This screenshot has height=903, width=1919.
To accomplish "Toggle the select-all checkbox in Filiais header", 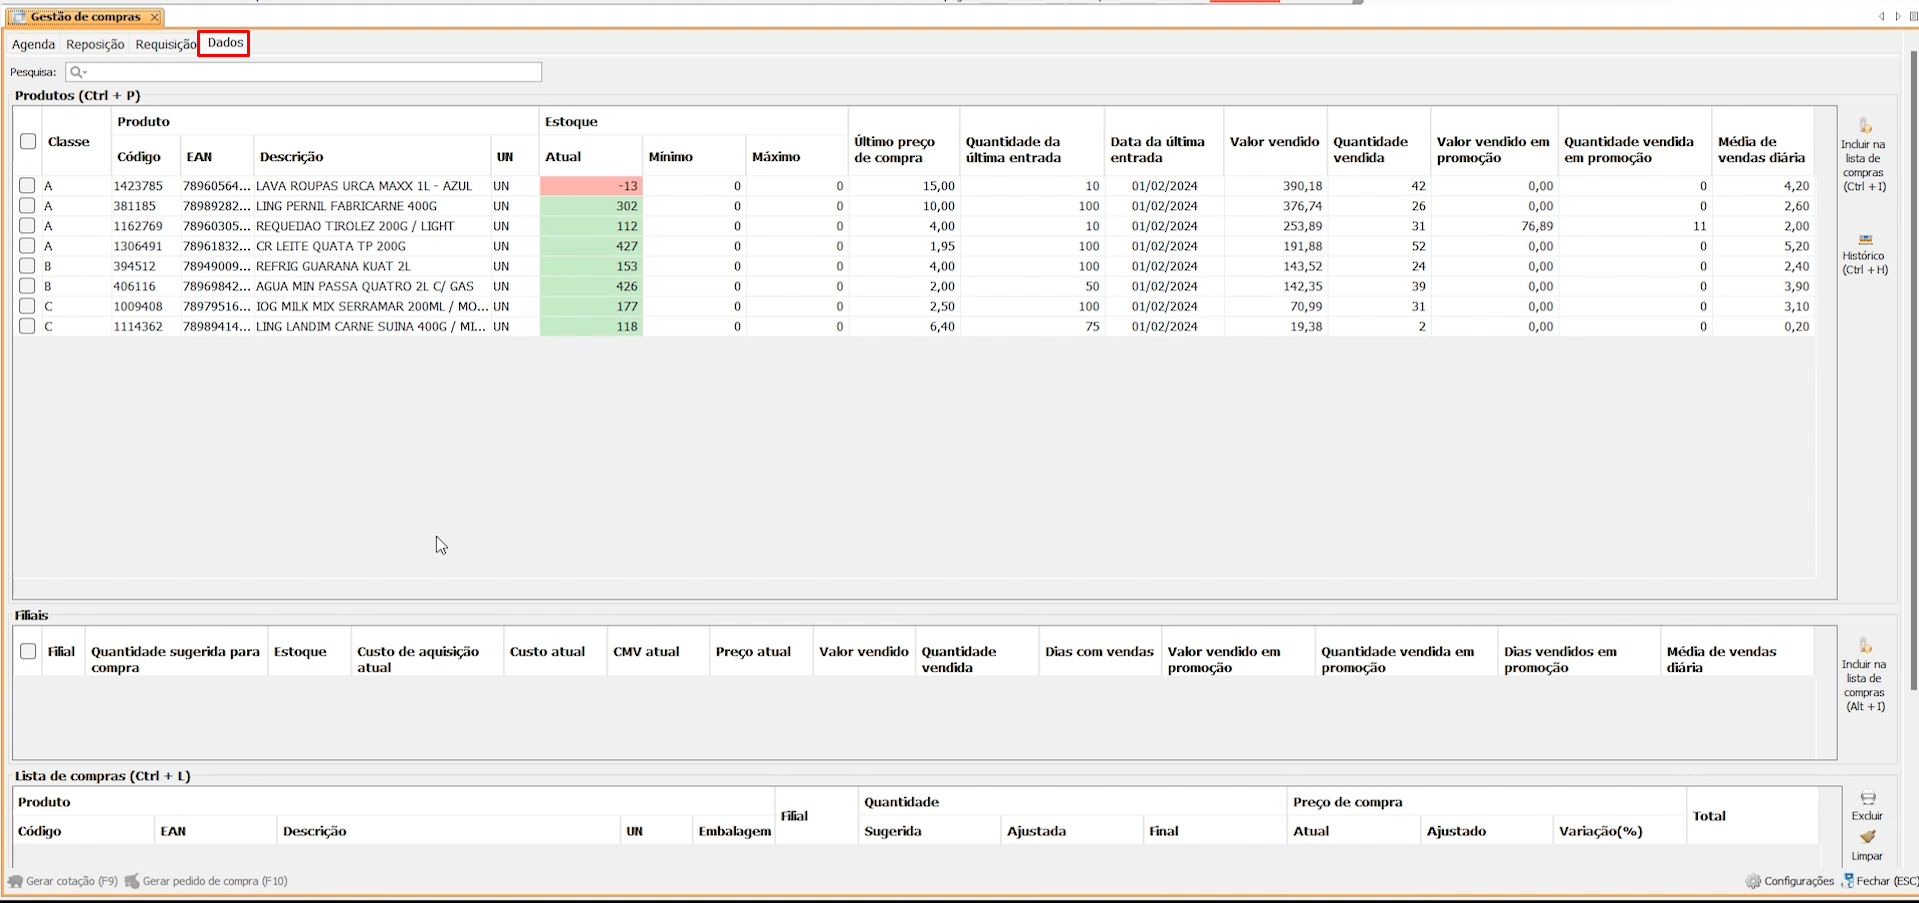I will click(x=28, y=651).
